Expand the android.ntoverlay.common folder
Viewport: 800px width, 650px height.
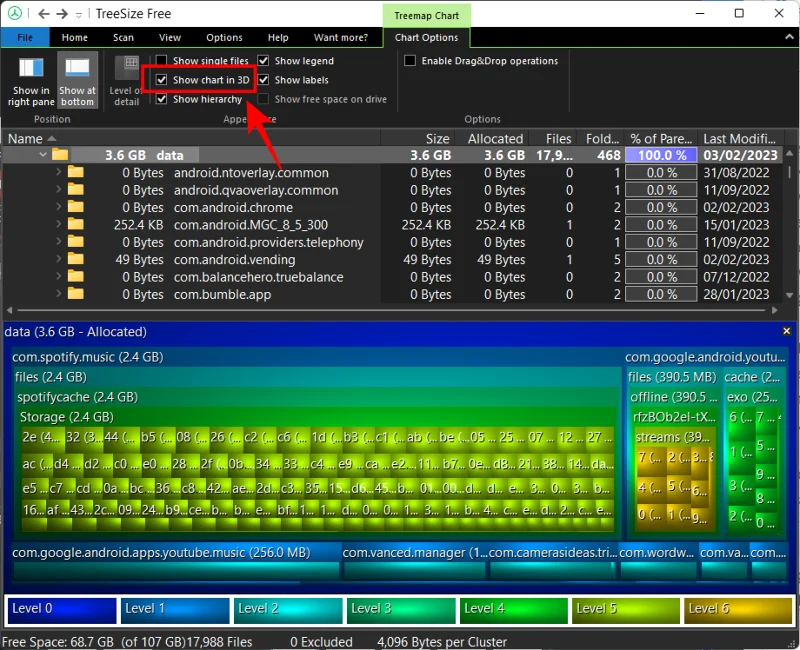tap(58, 172)
